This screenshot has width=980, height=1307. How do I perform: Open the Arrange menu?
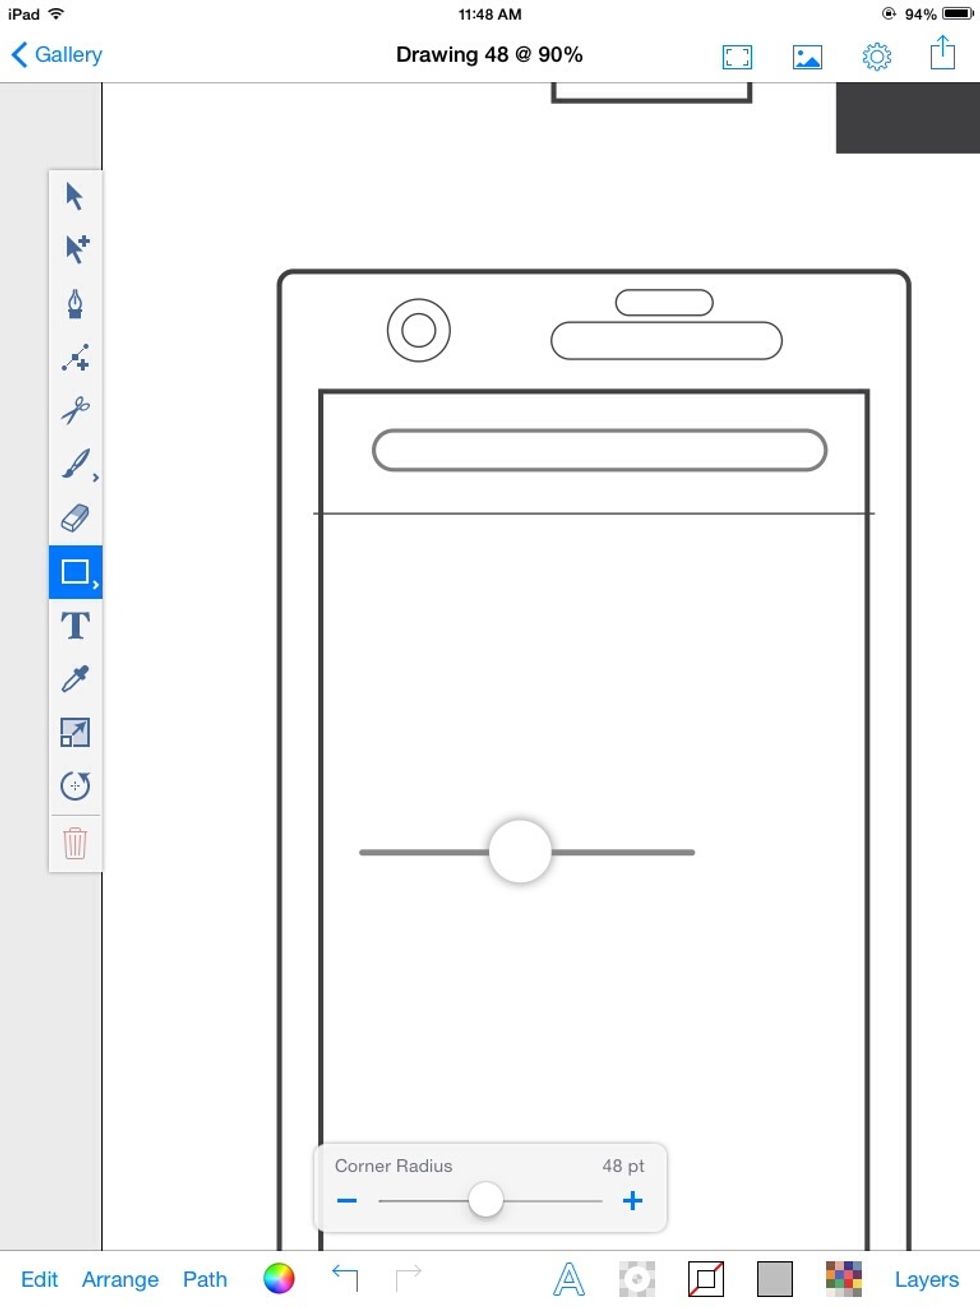120,1279
